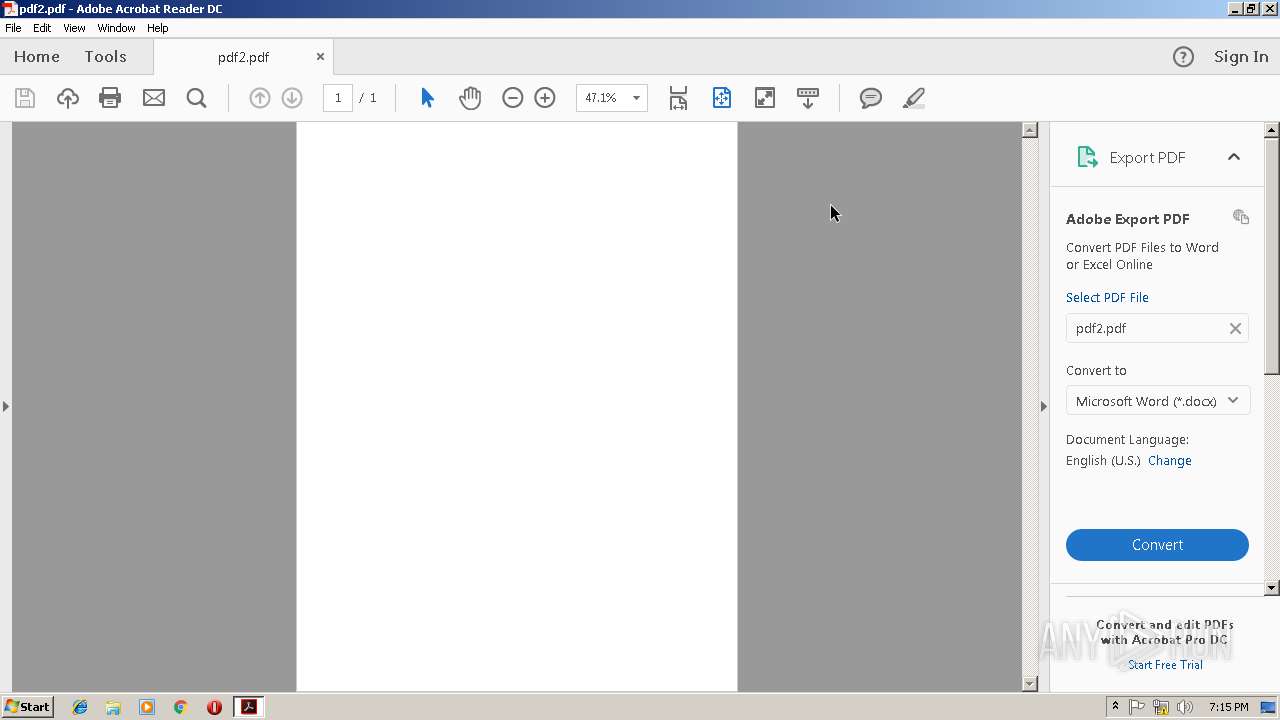Open Windows Media Player from taskbar

(147, 707)
